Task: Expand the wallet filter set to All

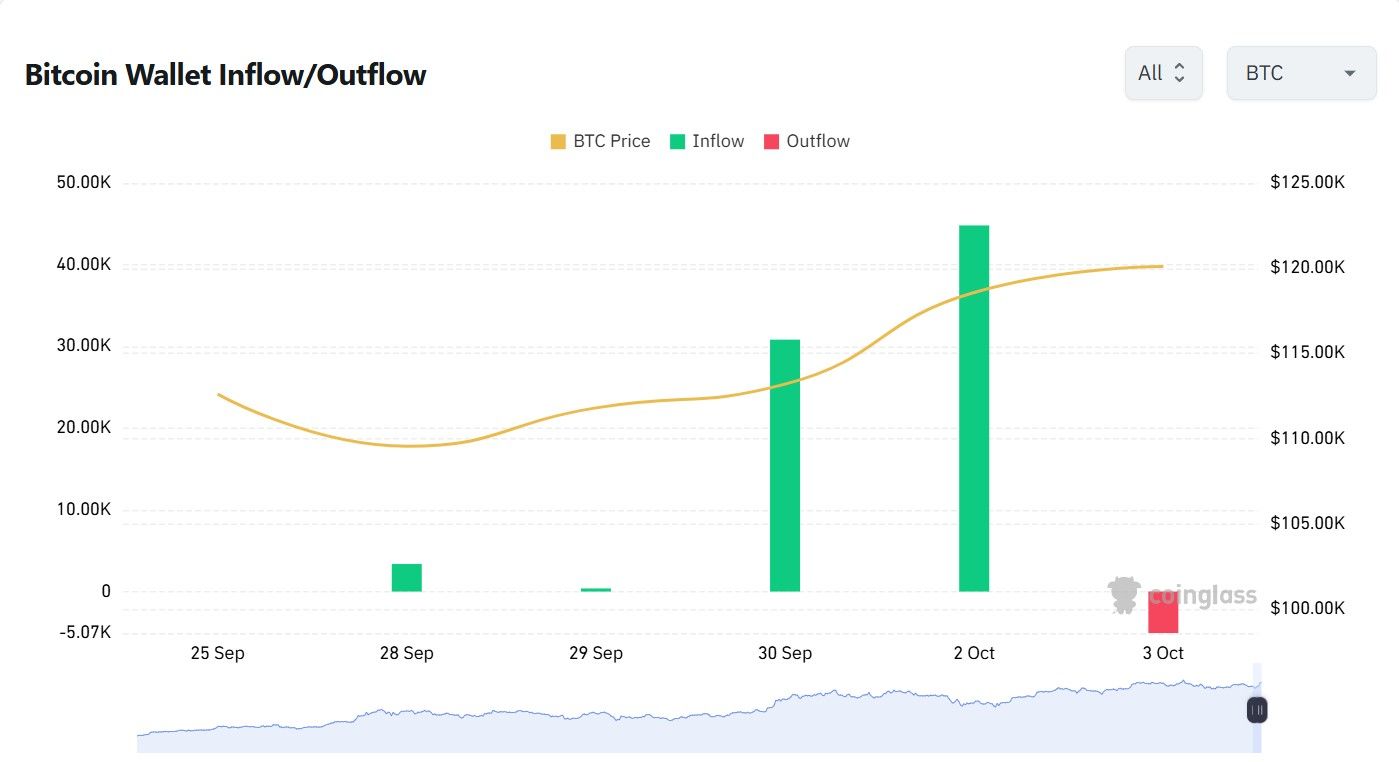Action: point(1163,72)
